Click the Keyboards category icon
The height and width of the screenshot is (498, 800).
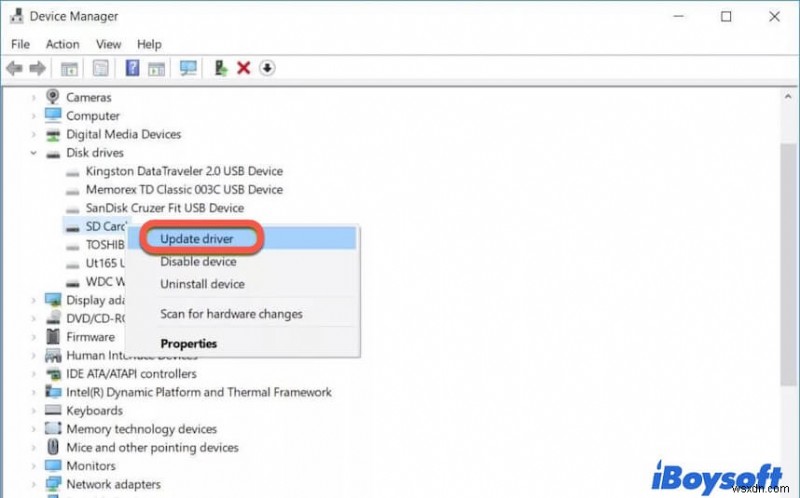tap(53, 410)
